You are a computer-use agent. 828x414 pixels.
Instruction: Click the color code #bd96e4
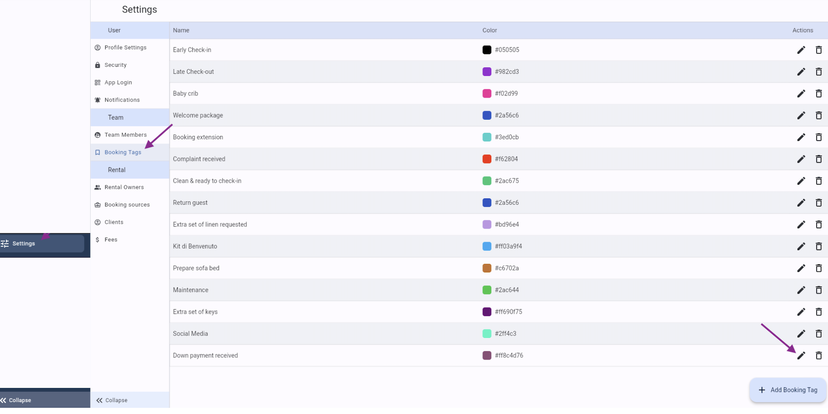coord(507,224)
